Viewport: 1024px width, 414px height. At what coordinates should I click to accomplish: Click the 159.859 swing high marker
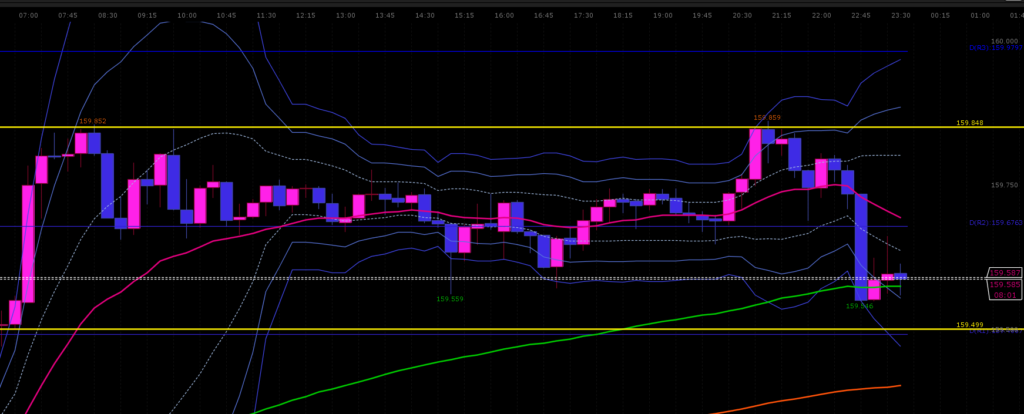[766, 117]
